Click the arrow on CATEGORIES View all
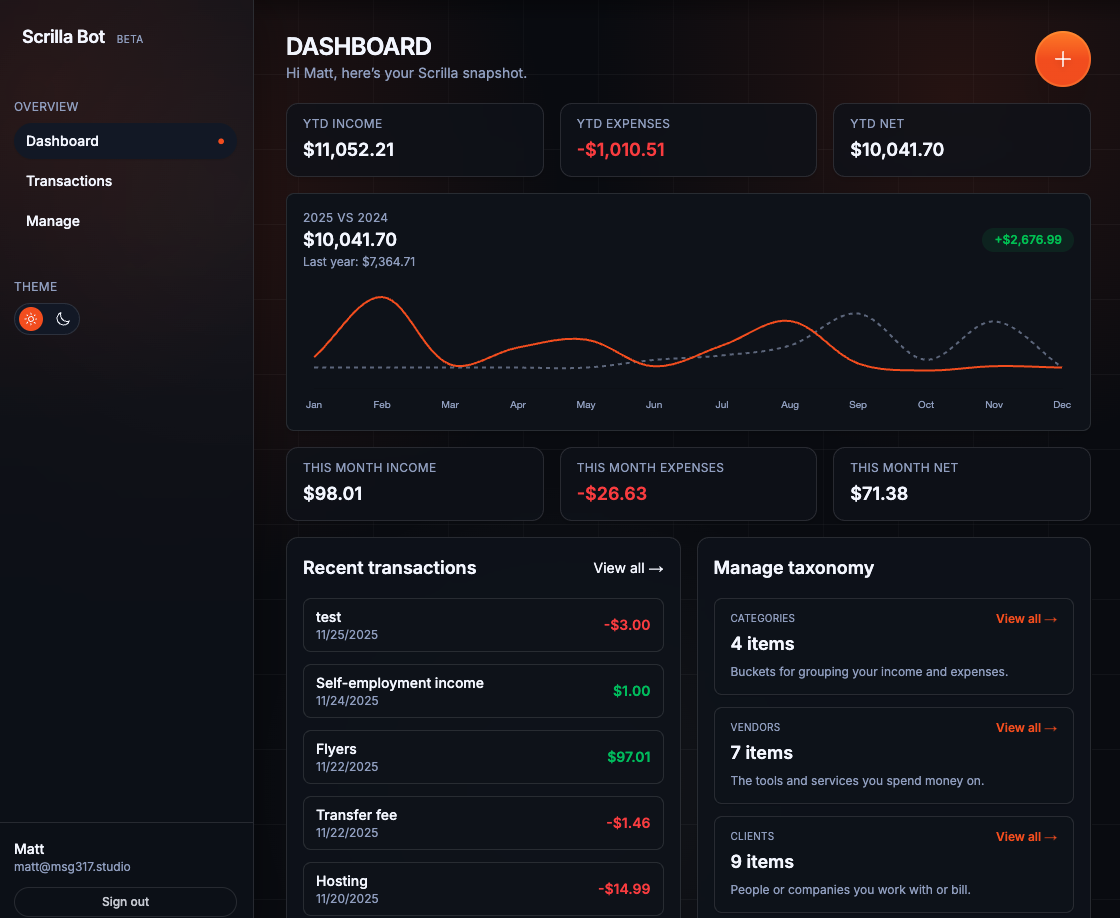 click(x=1052, y=619)
